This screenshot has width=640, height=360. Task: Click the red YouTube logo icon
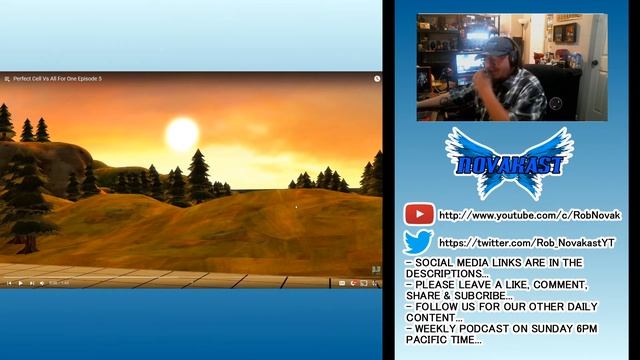[419, 214]
